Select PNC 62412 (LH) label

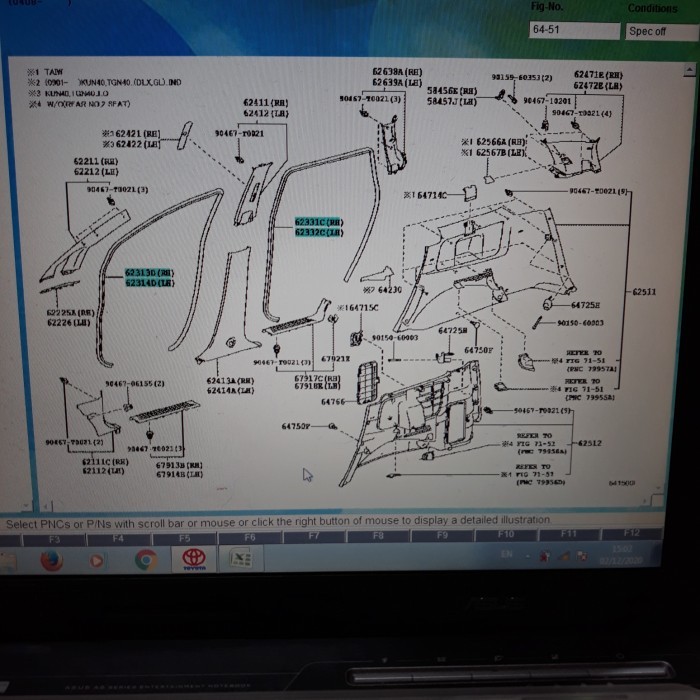266,113
